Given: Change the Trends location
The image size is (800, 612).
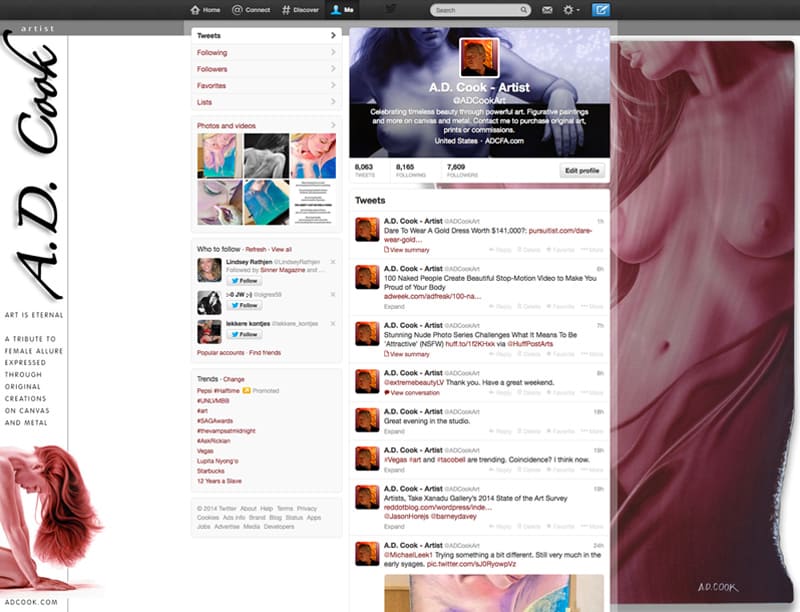Looking at the screenshot, I should (x=234, y=379).
